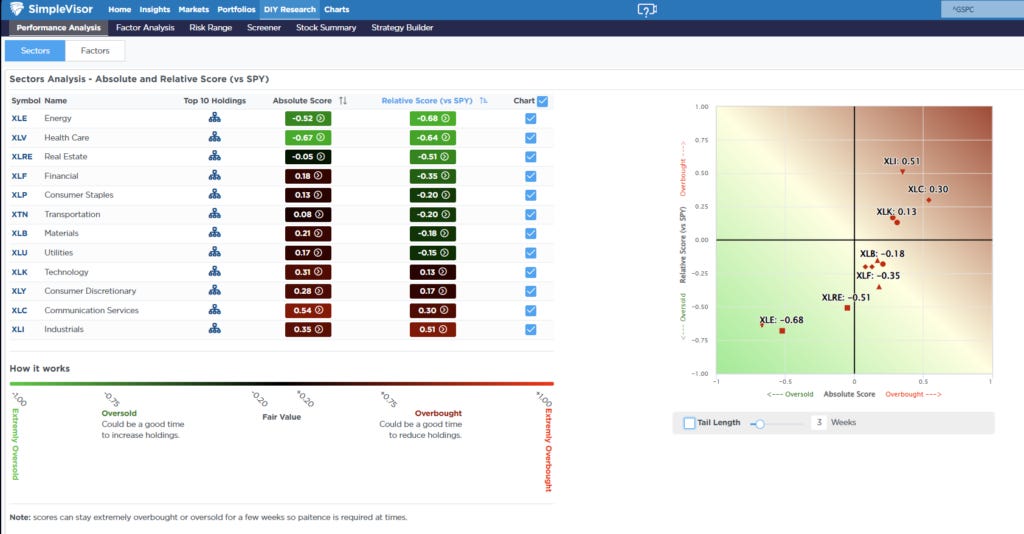Screen dimensions: 1024x534
Task: Open Top 10 Holdings icon for Utilities
Action: (x=214, y=252)
